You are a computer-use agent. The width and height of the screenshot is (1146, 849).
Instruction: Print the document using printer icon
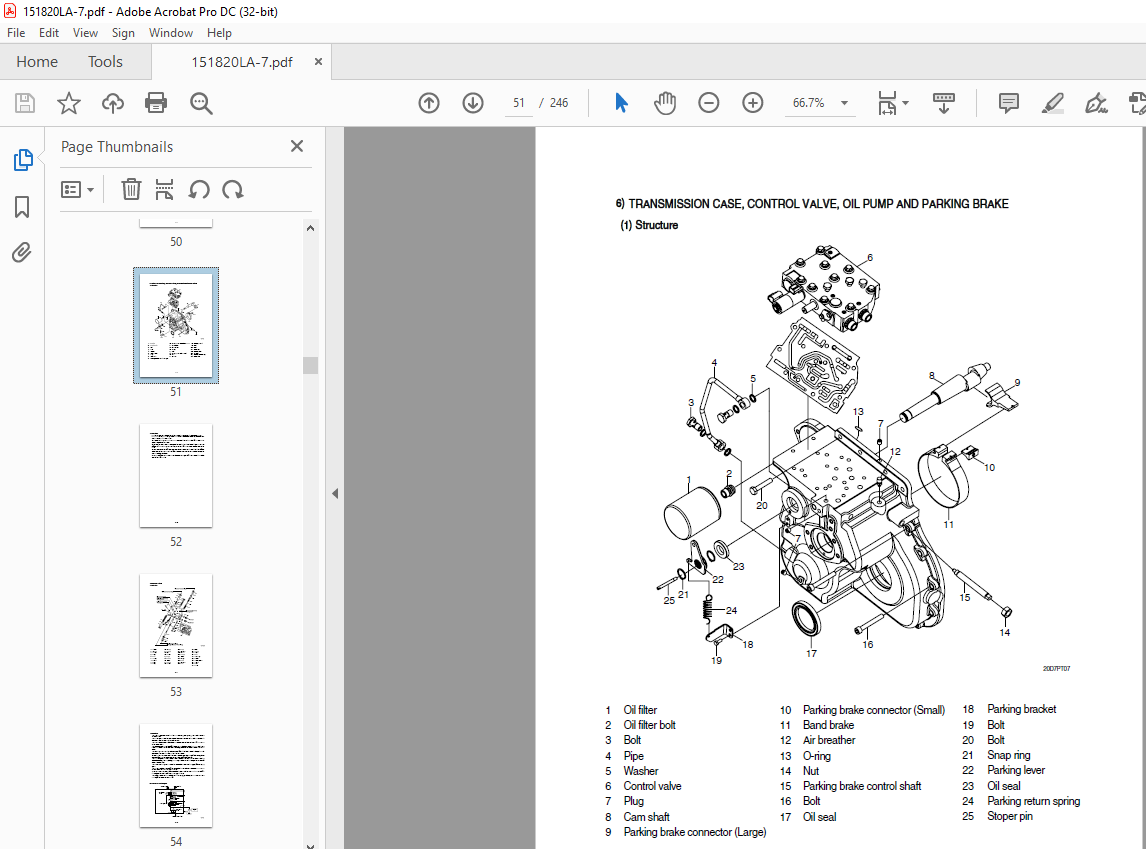[x=156, y=103]
